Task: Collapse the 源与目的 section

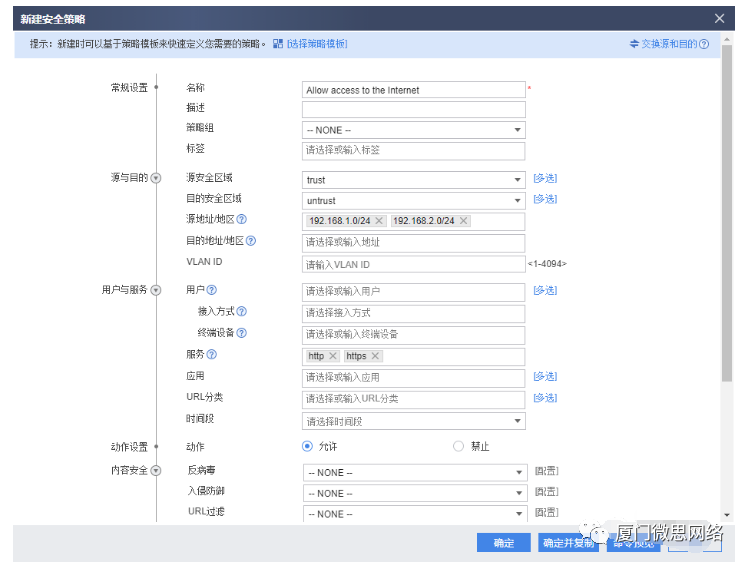Action: coord(156,178)
